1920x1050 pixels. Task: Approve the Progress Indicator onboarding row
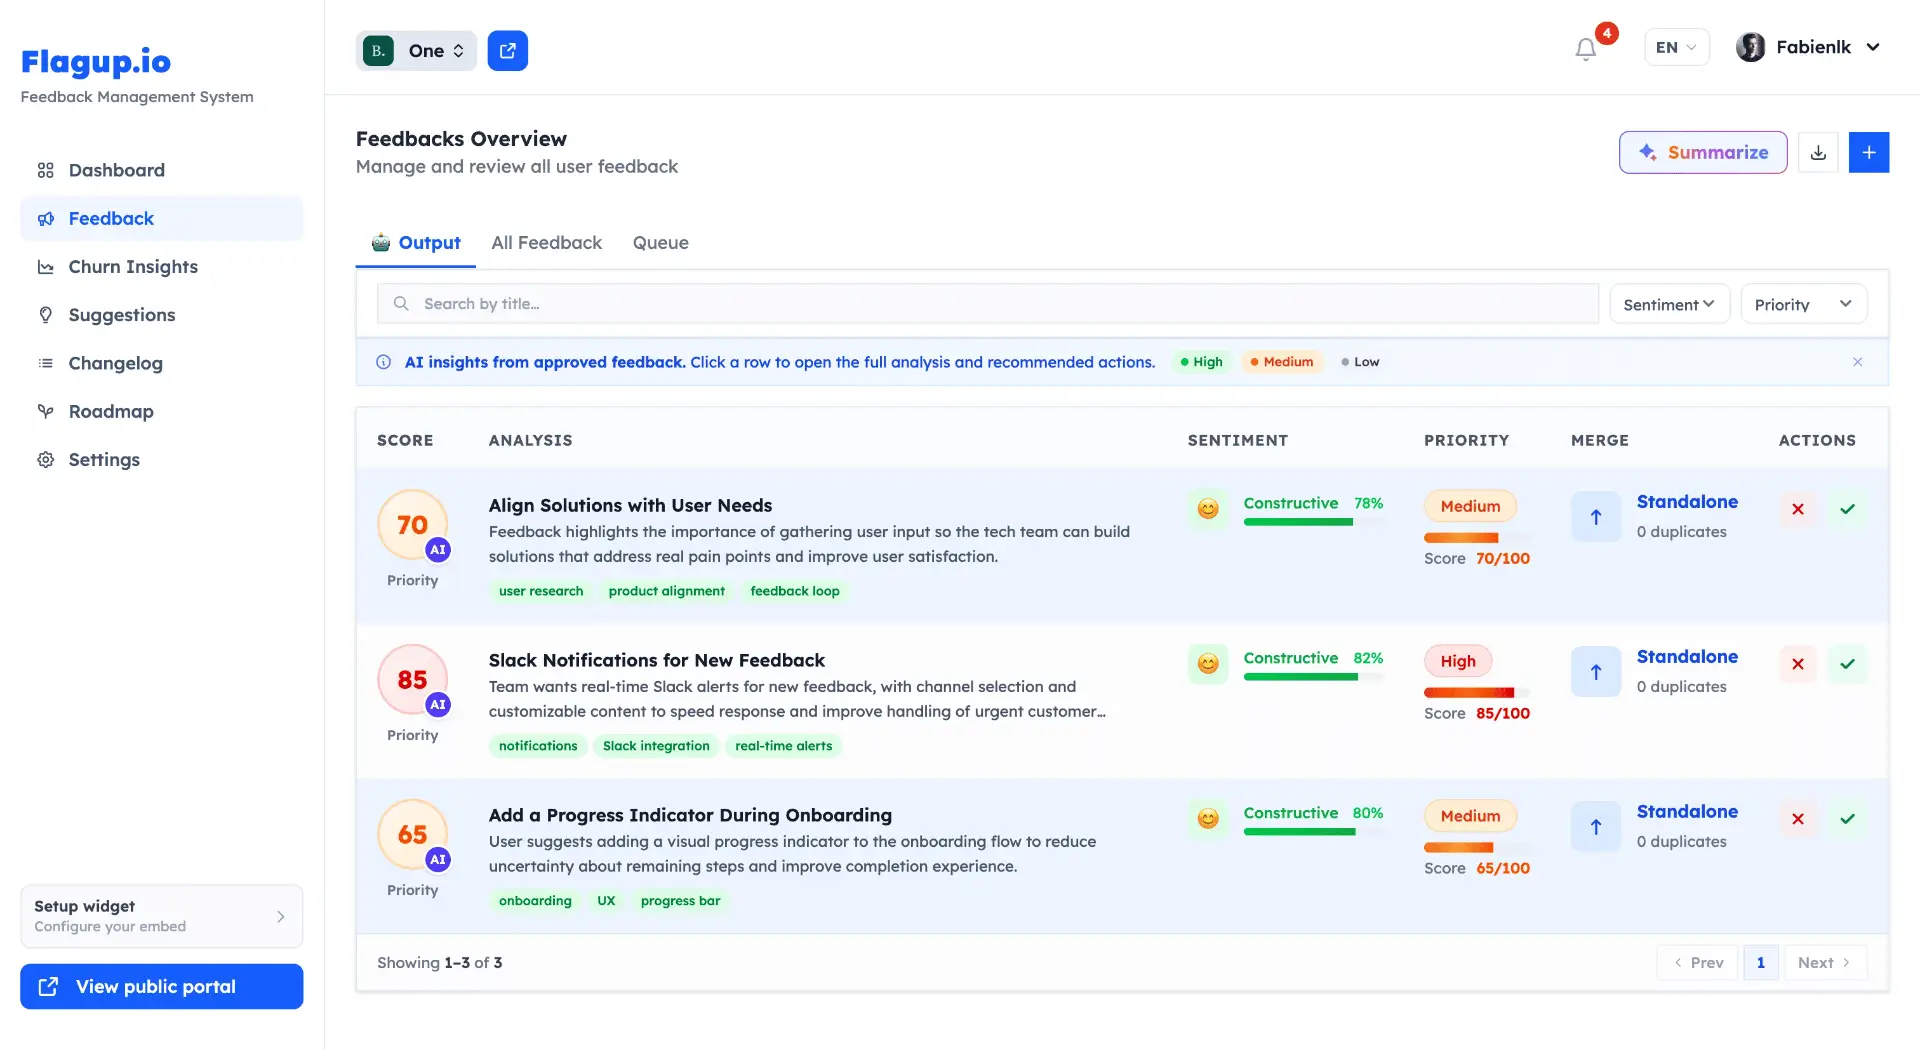coord(1847,819)
